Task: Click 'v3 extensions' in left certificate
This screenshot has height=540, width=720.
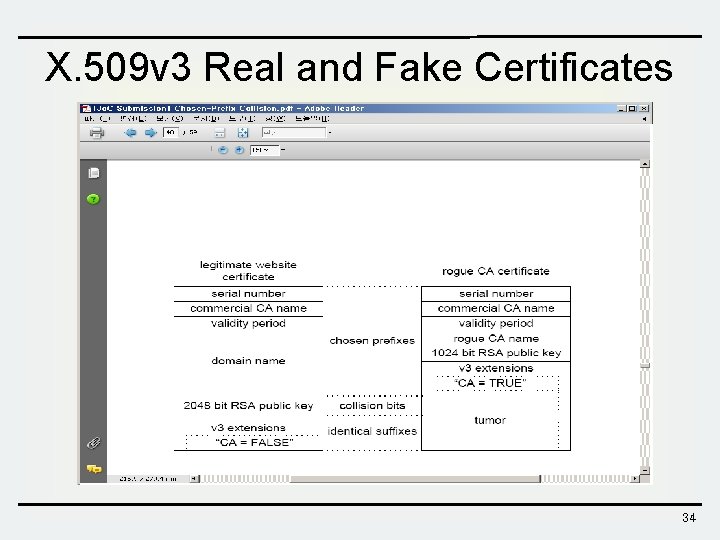Action: [x=248, y=428]
